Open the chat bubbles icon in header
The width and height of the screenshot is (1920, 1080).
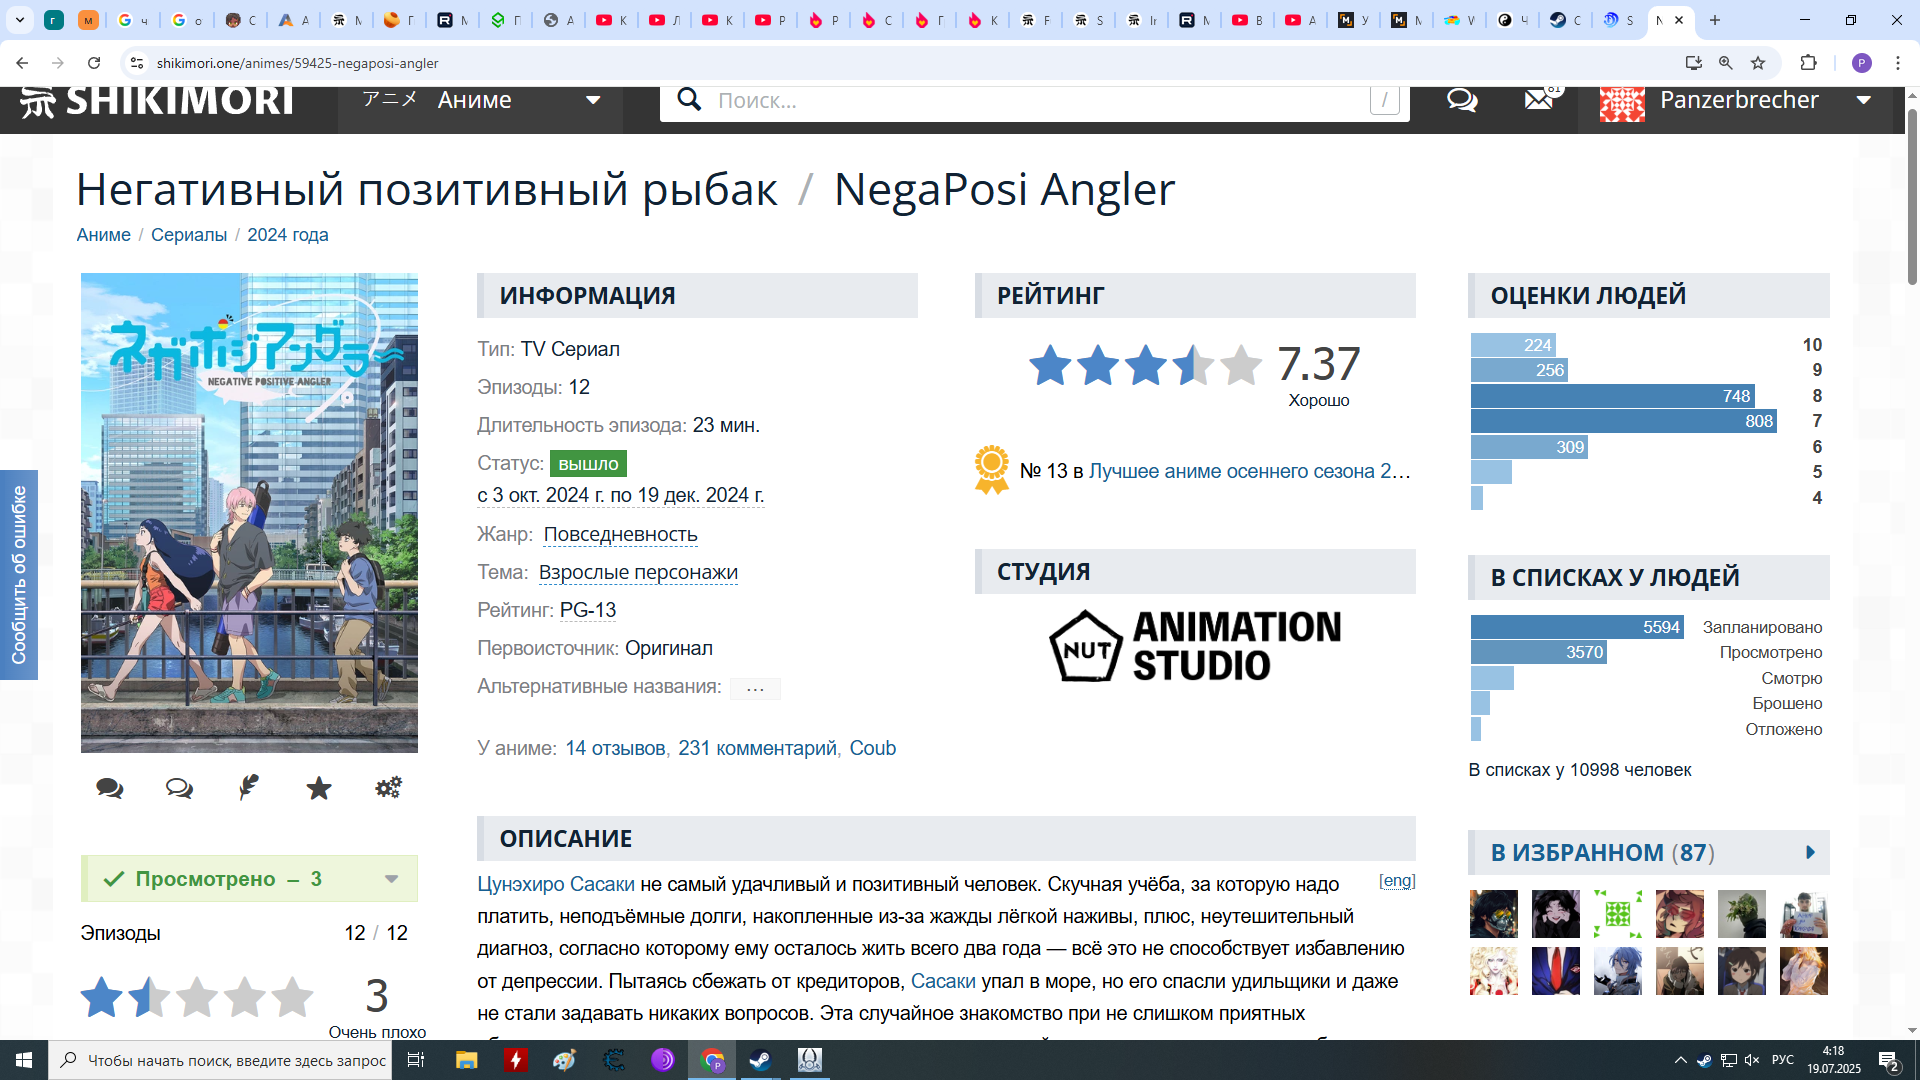pos(1462,100)
